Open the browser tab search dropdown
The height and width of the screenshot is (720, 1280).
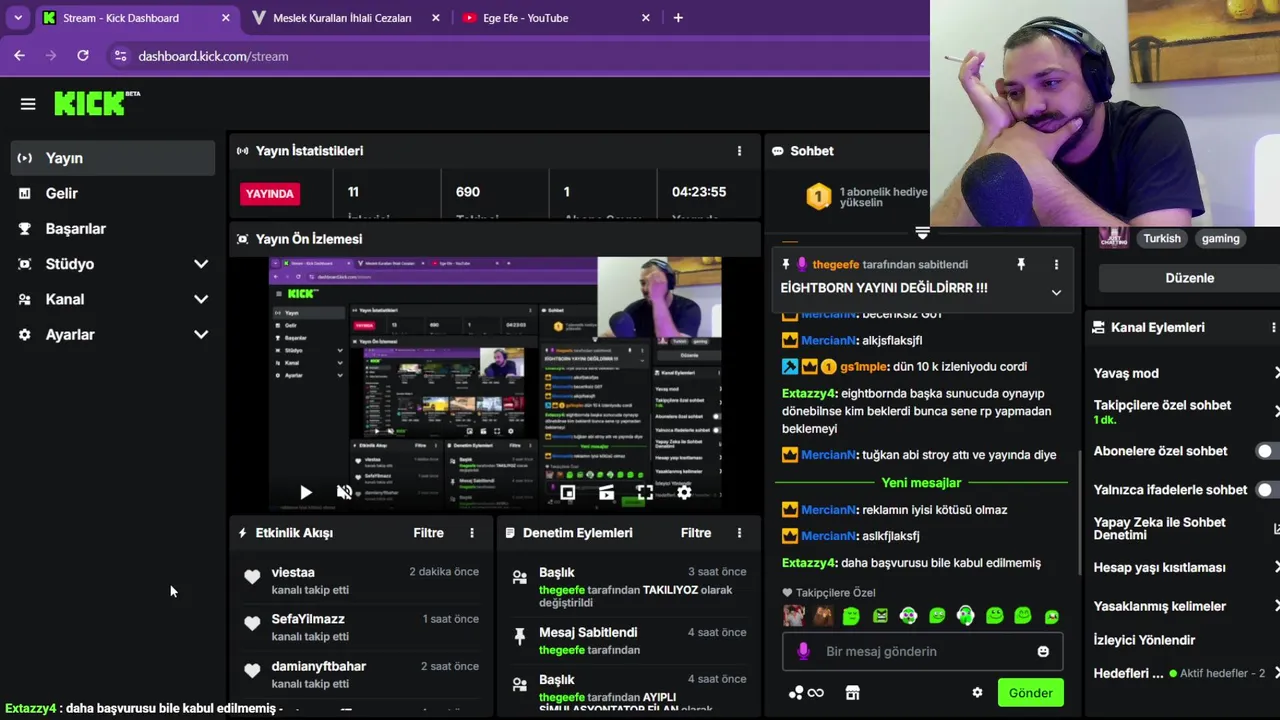(x=18, y=17)
